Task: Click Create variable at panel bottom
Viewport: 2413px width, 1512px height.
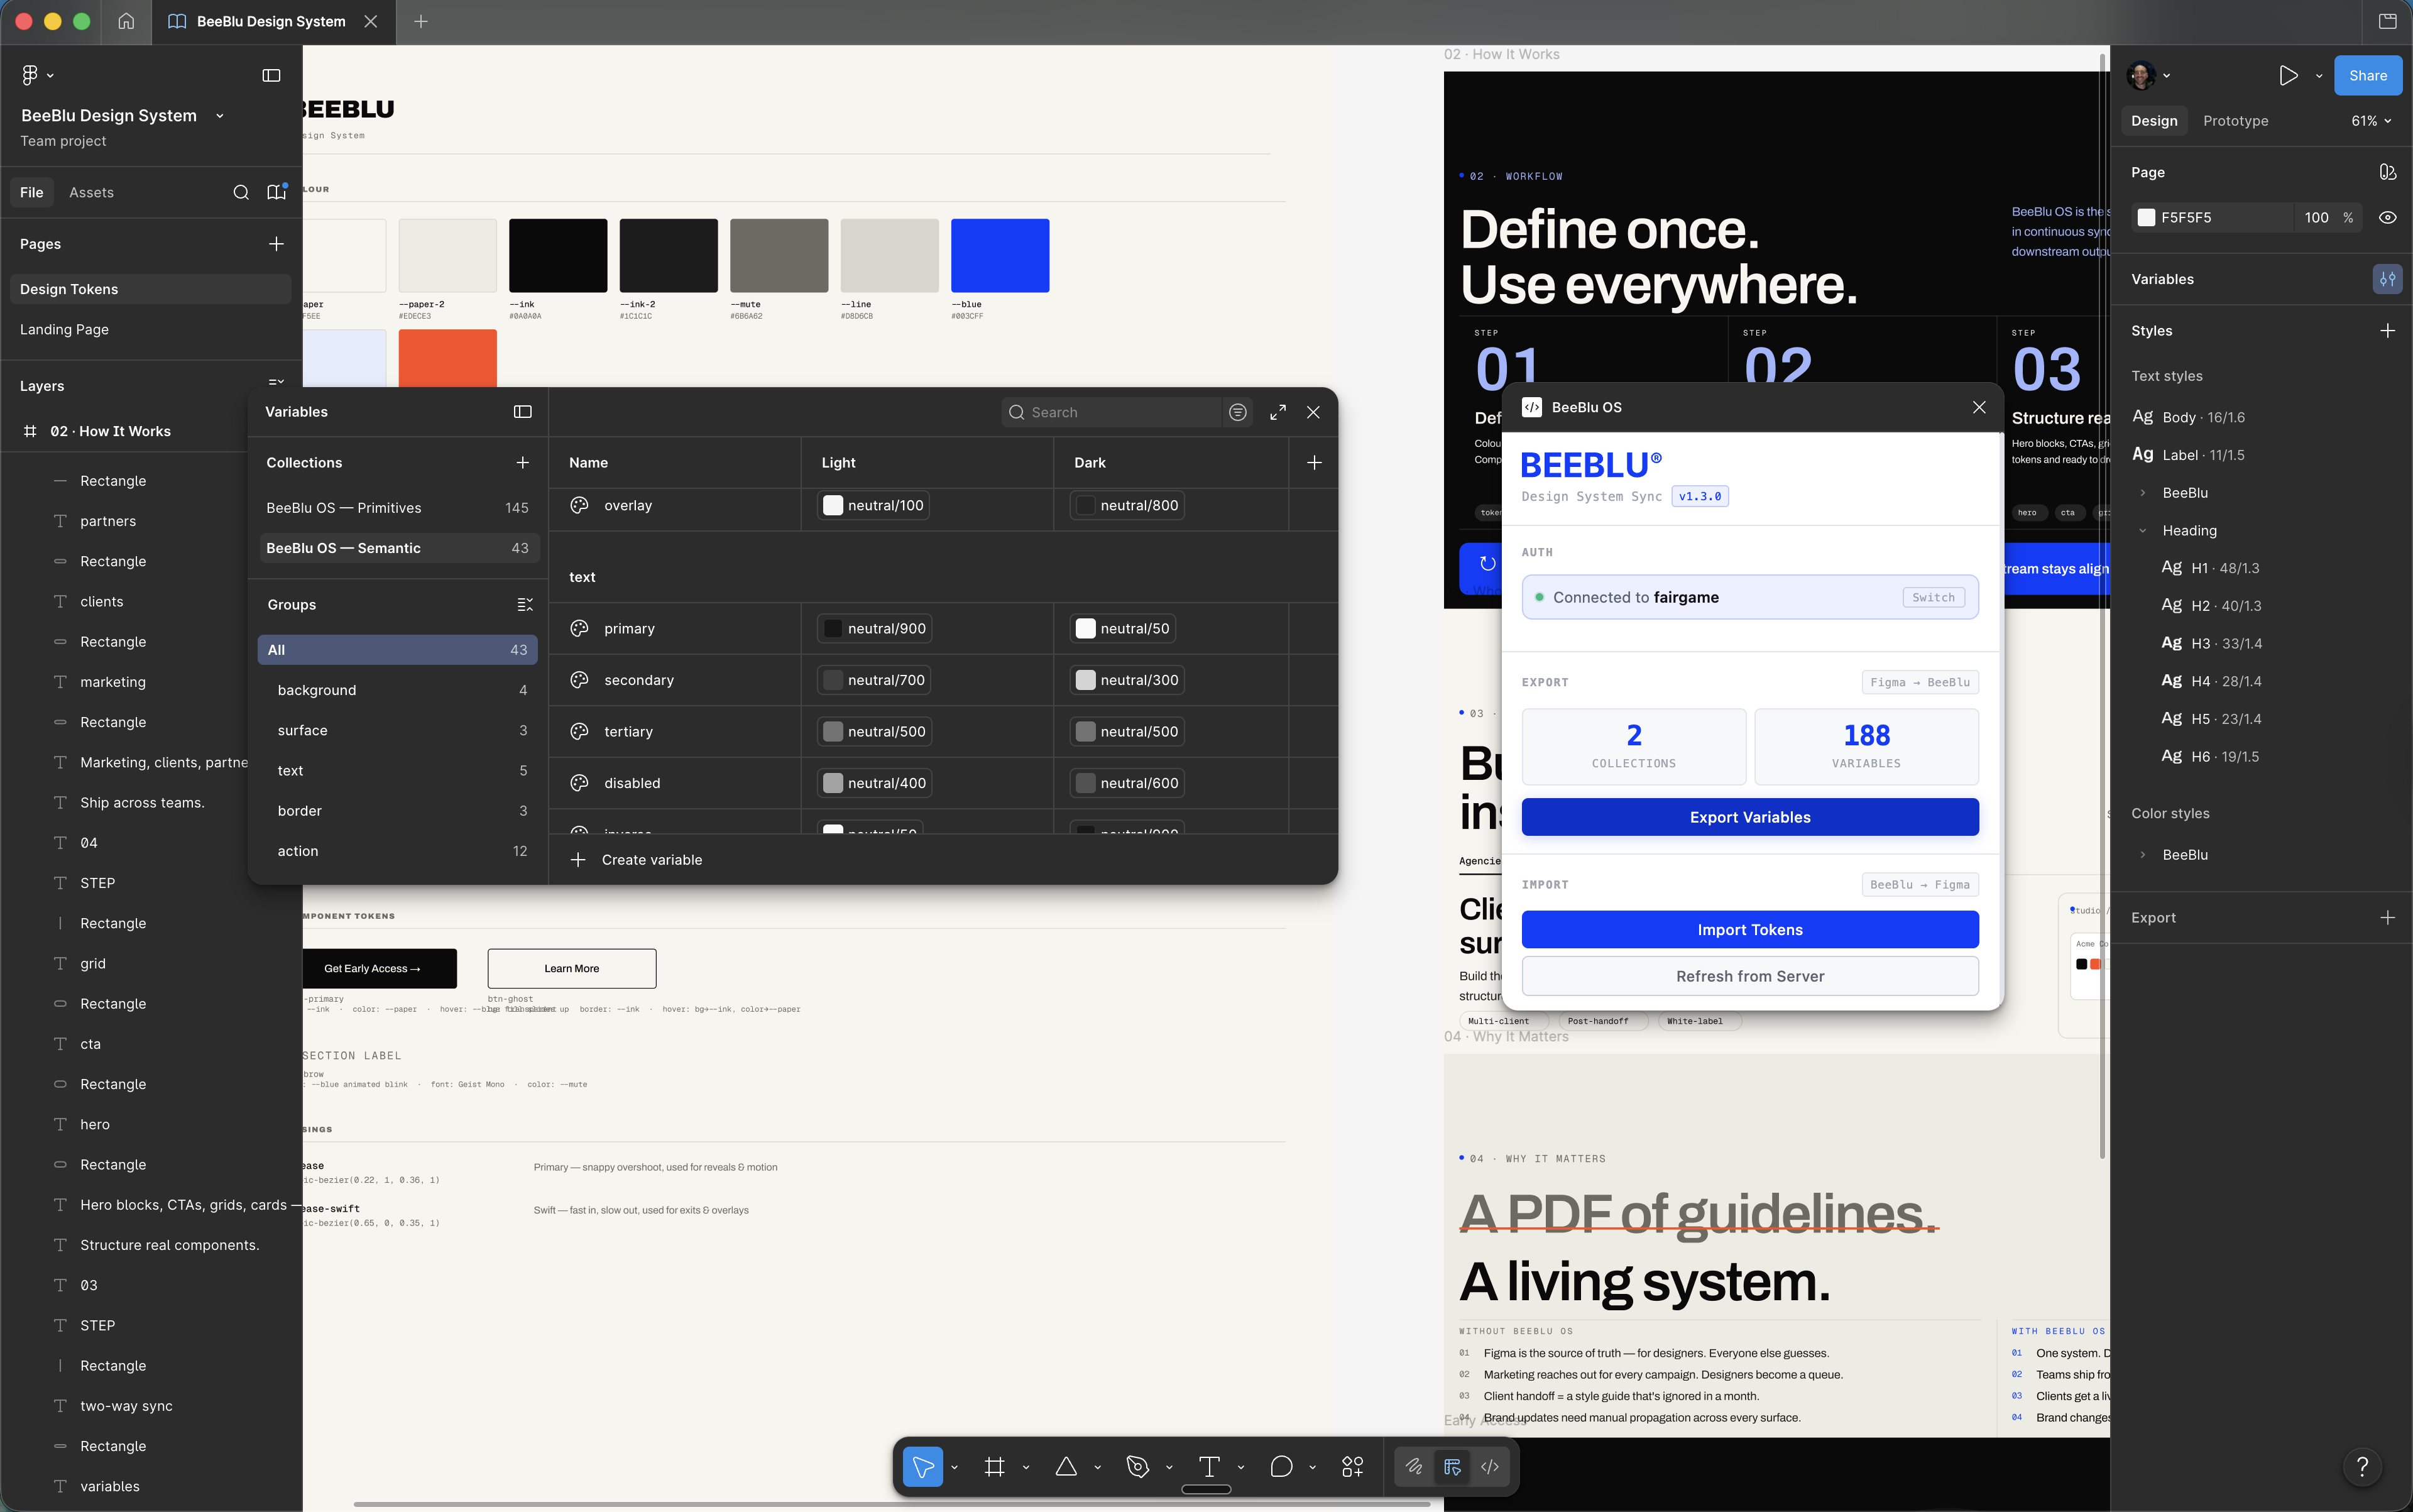Action: pos(636,860)
